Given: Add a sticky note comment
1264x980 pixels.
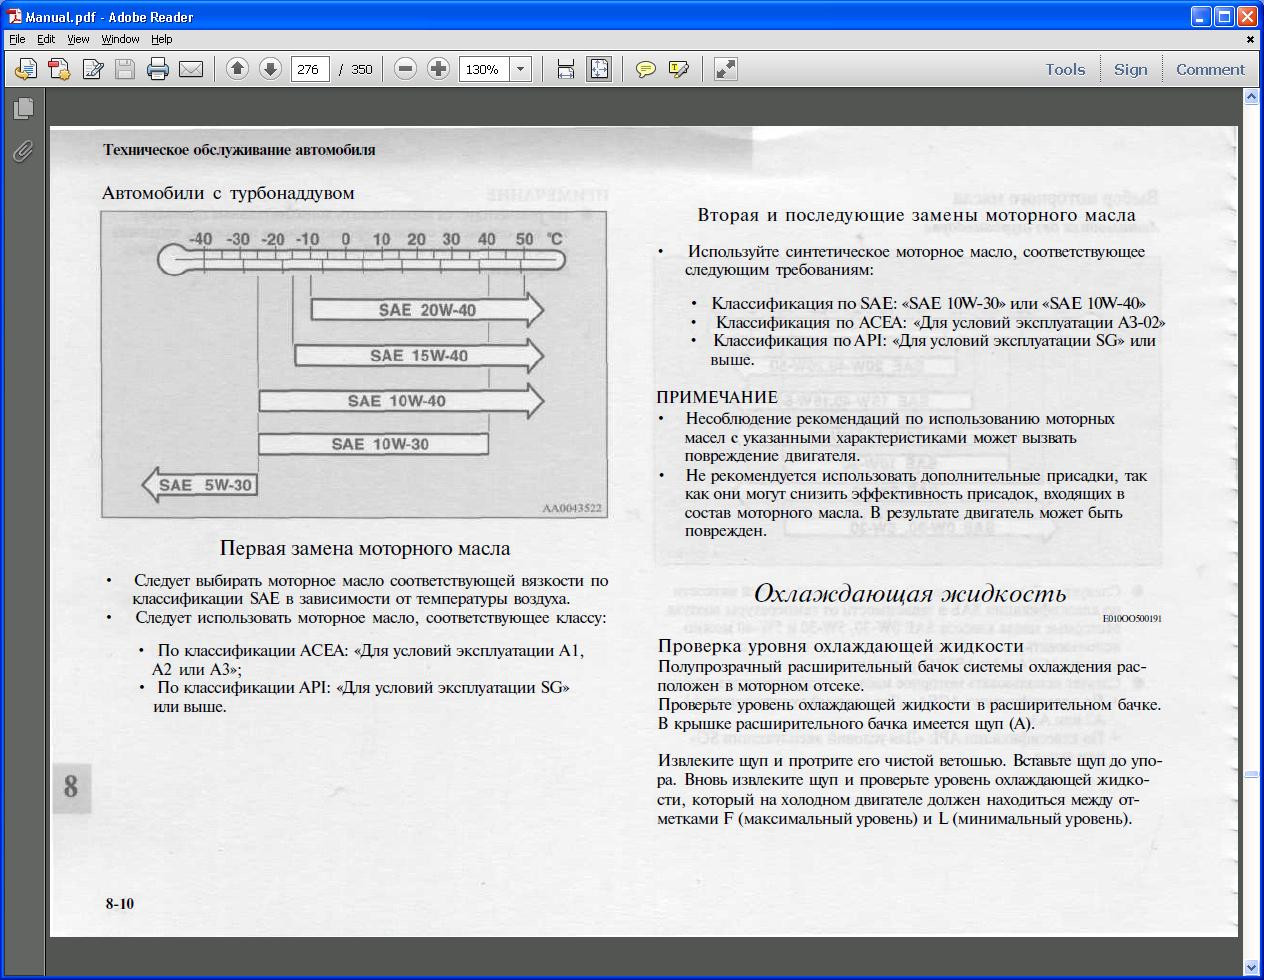Looking at the screenshot, I should tap(646, 69).
